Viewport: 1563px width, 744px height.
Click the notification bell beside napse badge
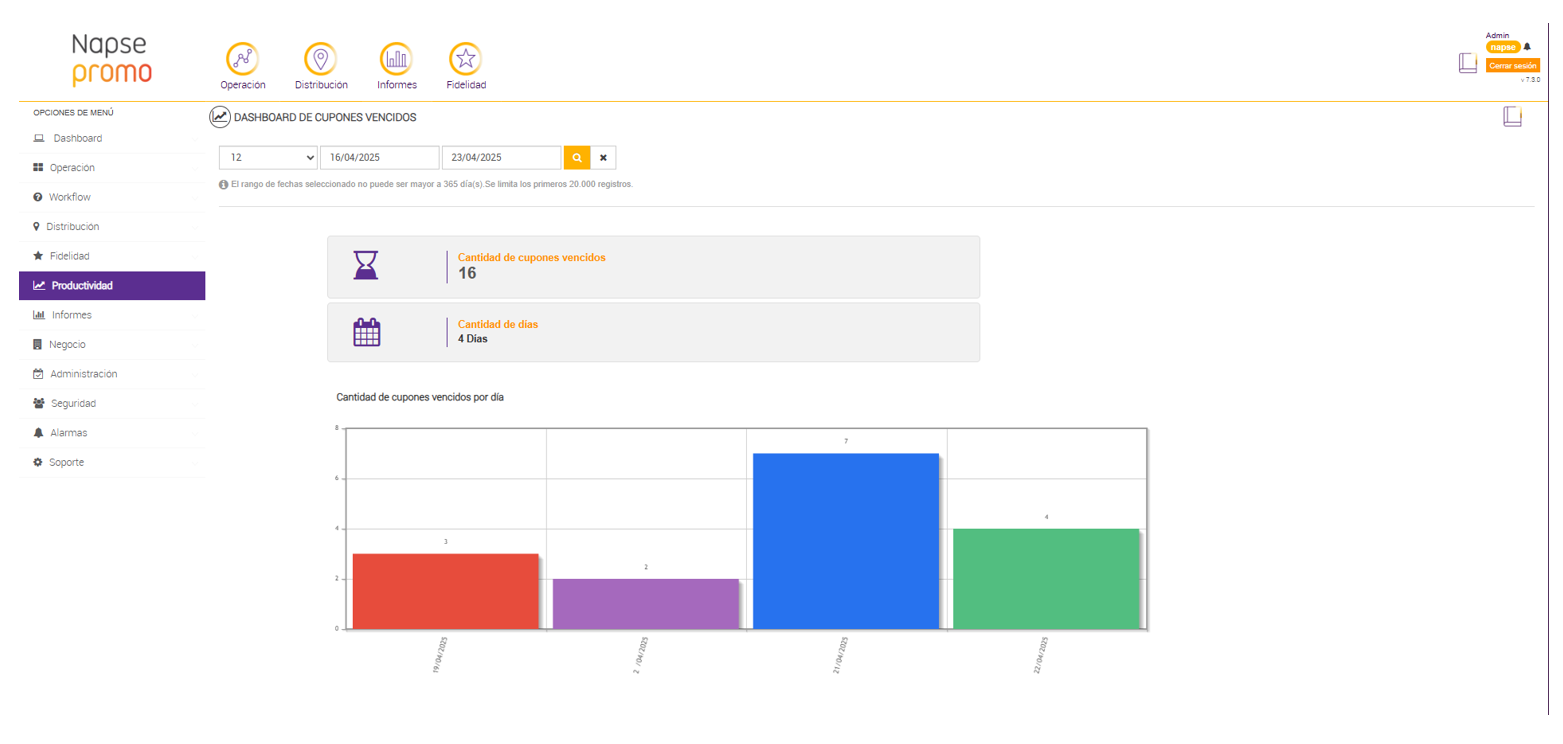[1527, 46]
